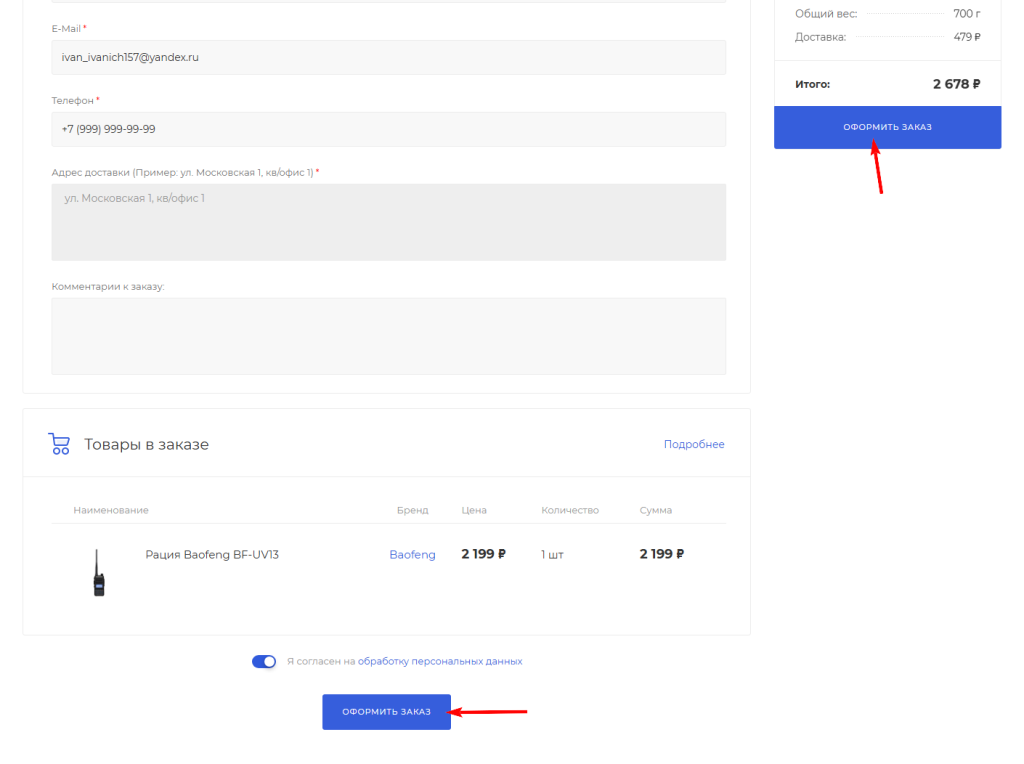
Task: Click the Товары в заказе section heading
Action: coord(146,444)
